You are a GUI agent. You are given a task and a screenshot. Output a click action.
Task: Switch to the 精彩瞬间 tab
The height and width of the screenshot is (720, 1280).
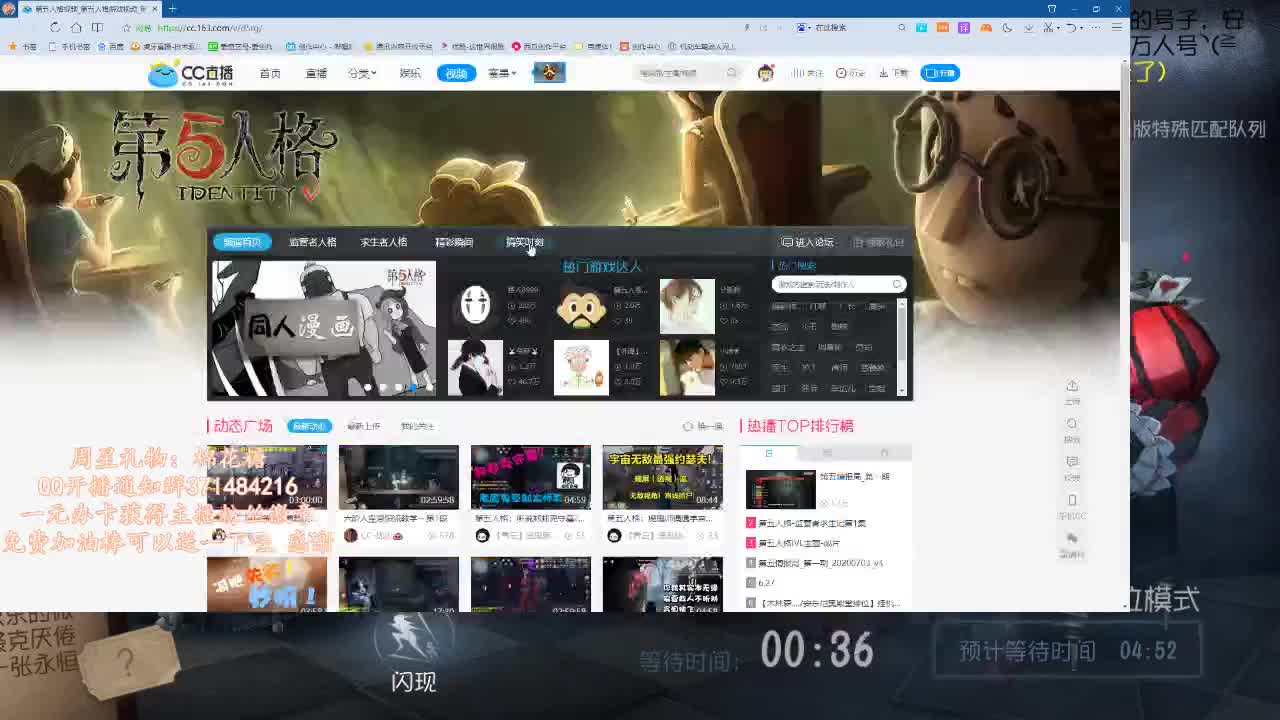pos(454,242)
